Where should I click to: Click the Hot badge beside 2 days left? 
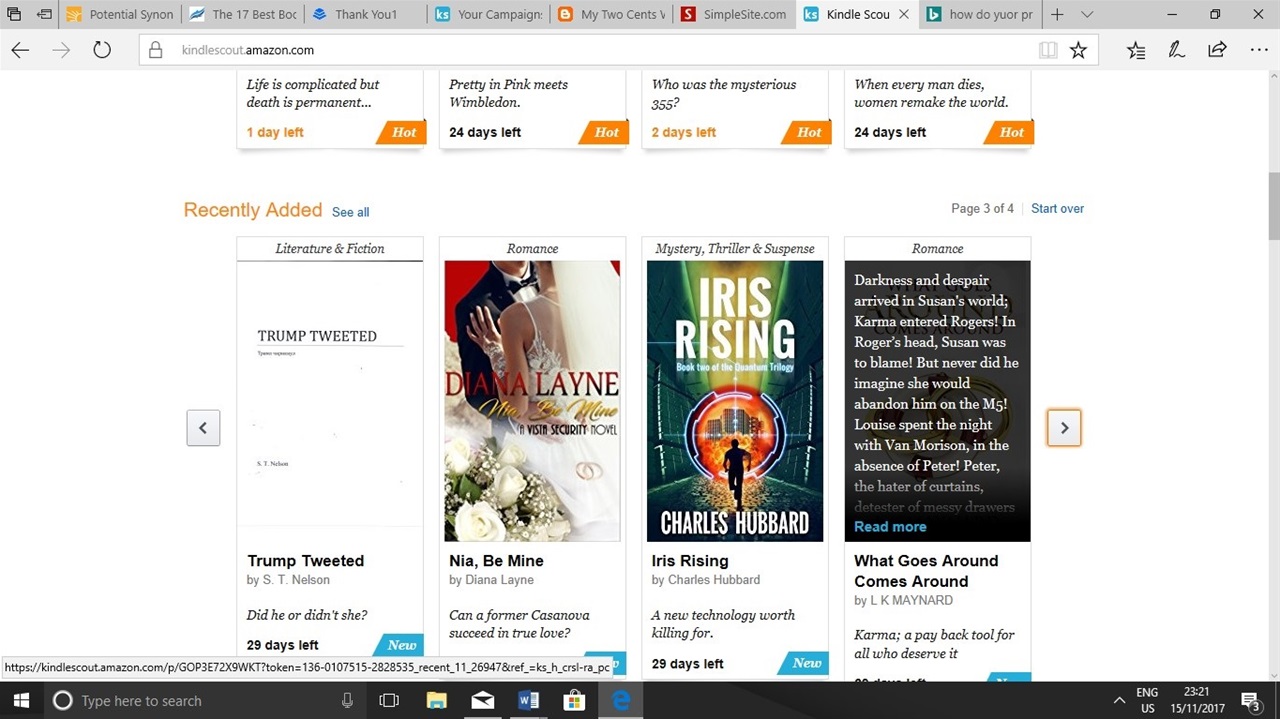pos(807,132)
